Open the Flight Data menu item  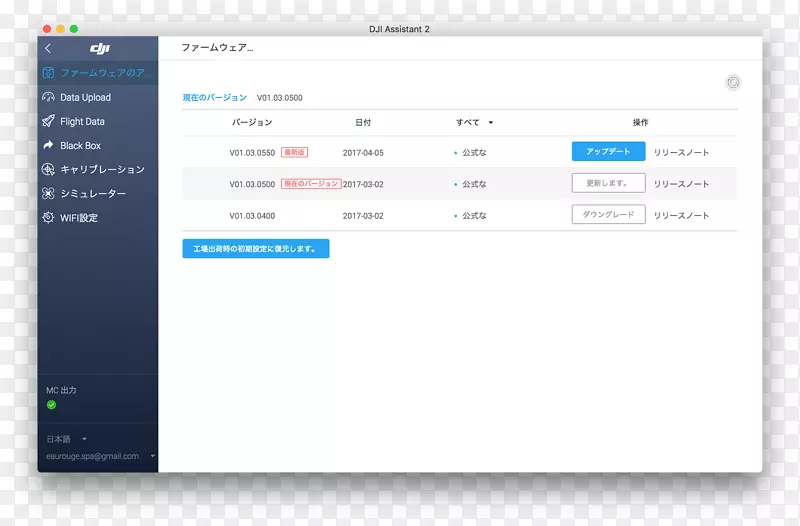[x=82, y=121]
